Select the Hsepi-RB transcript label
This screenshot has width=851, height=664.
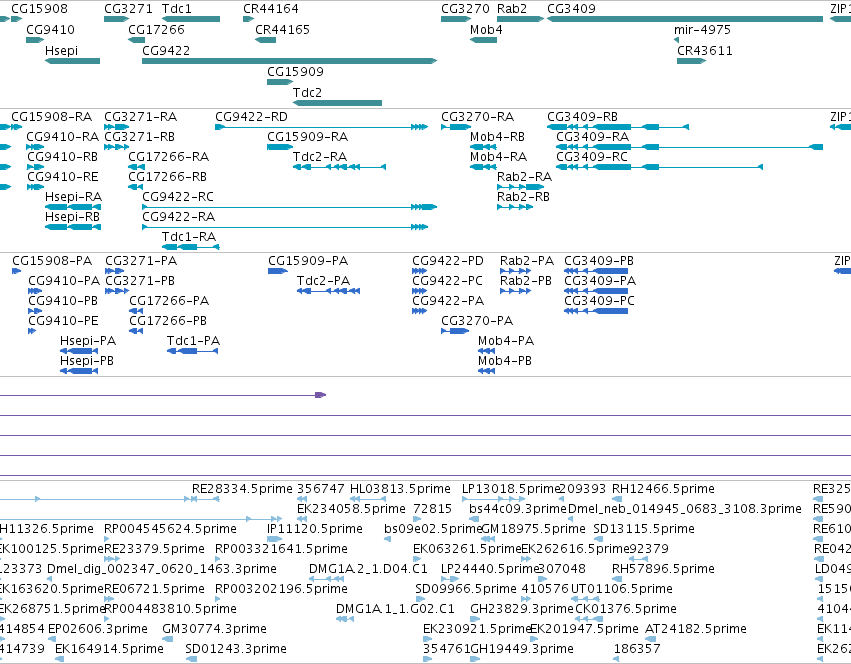pos(72,217)
